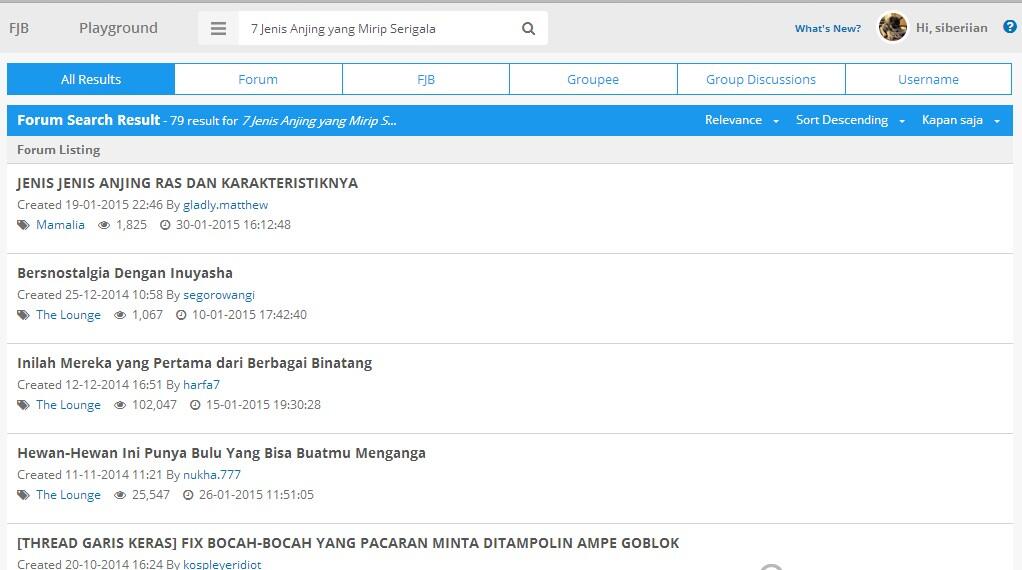The width and height of the screenshot is (1022, 570).
Task: Click the eye views icon next to 102,047
Action: pos(120,405)
